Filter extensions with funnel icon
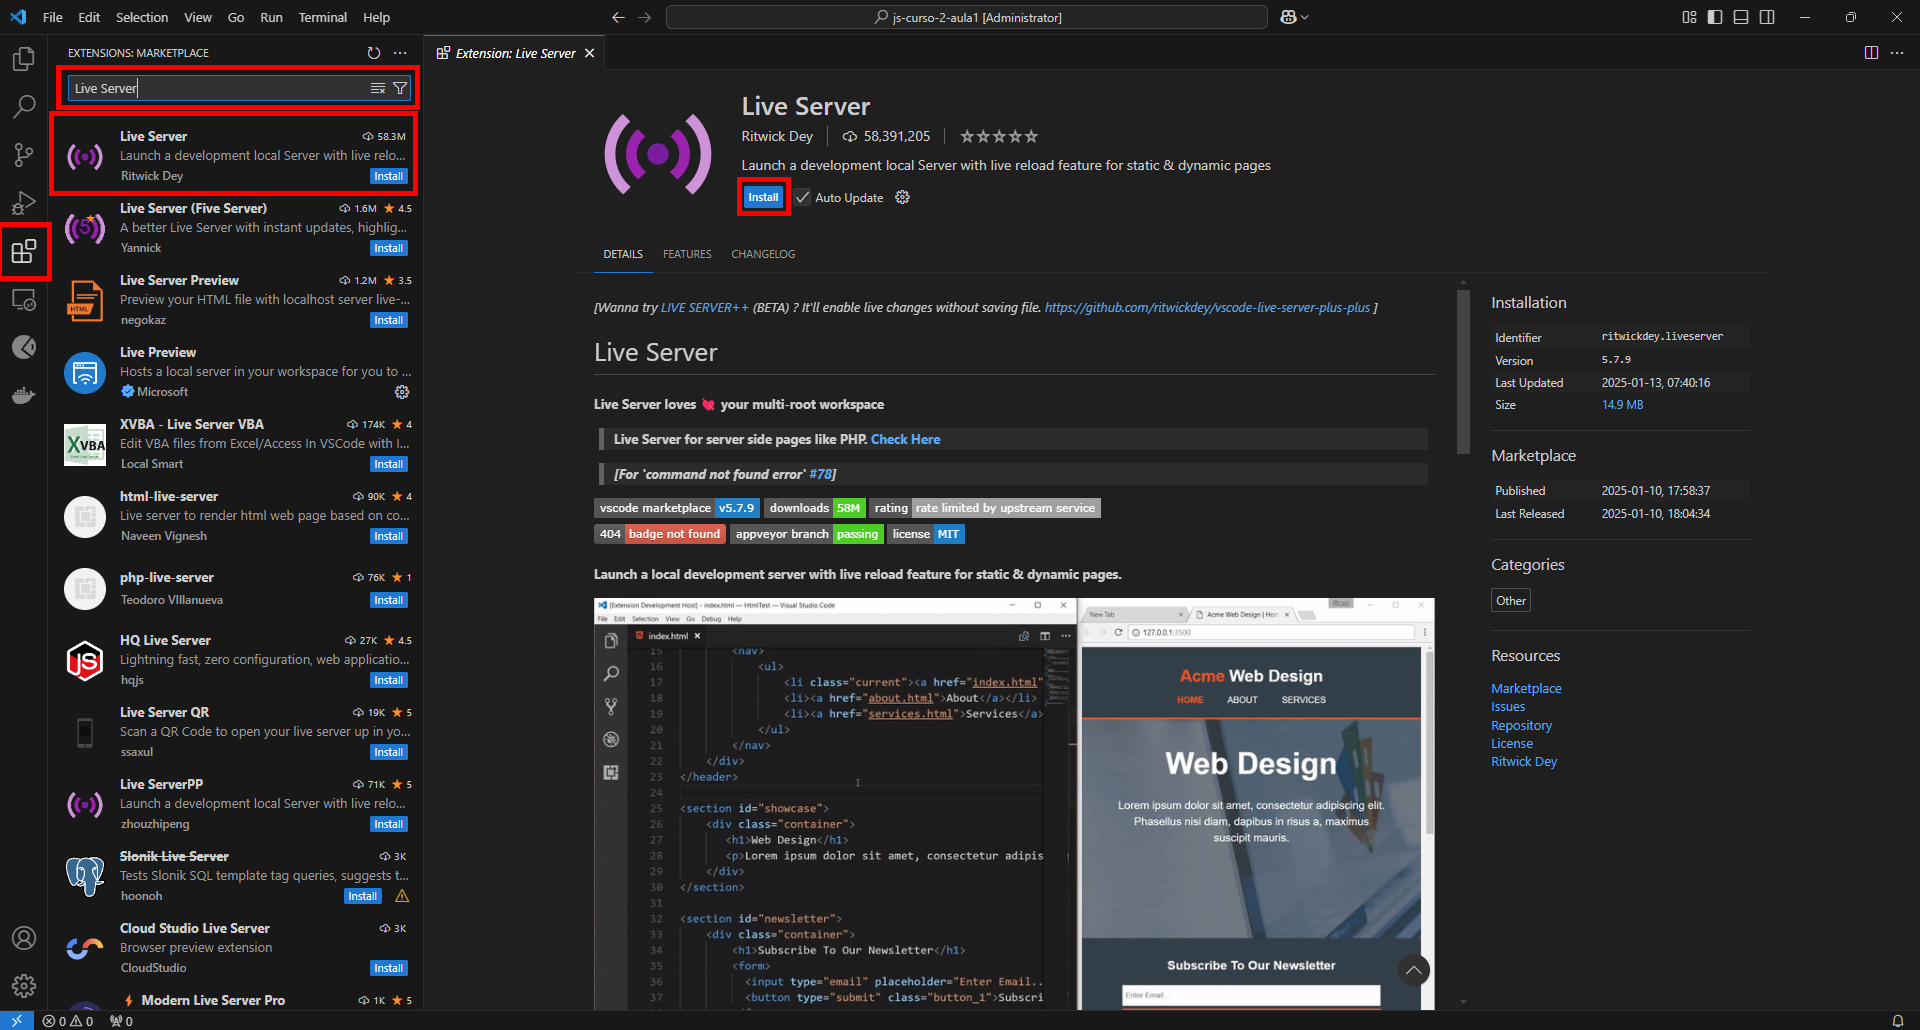Image resolution: width=1920 pixels, height=1030 pixels. pos(400,88)
